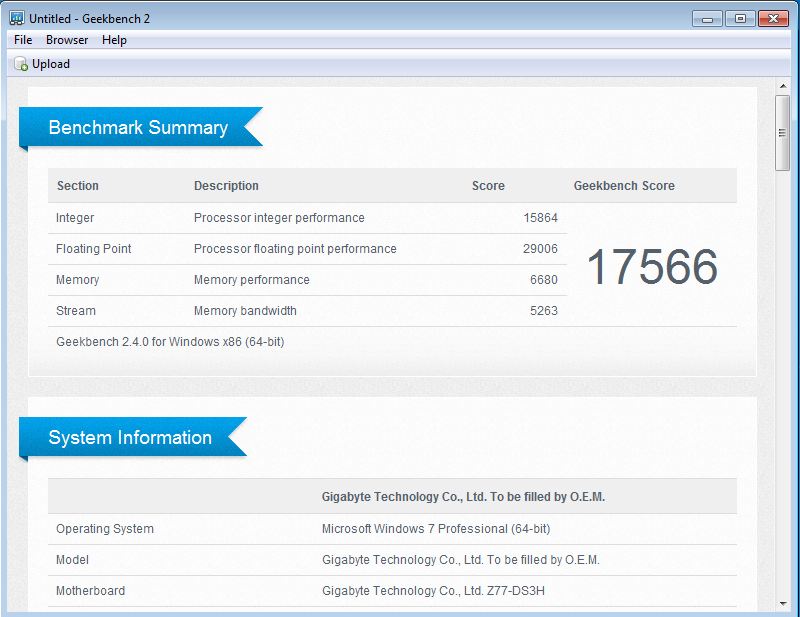The height and width of the screenshot is (617, 800).
Task: Click the Model row label
Action: pos(72,560)
